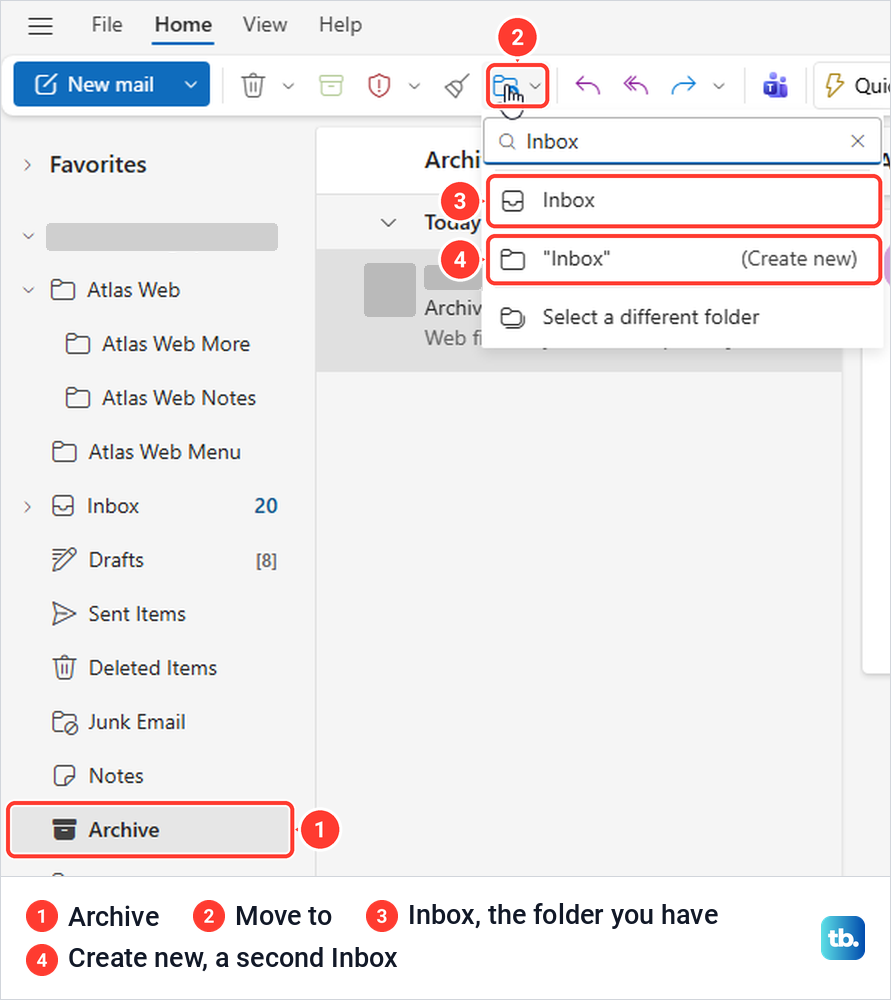
Task: Open the Quick steps button
Action: (853, 85)
